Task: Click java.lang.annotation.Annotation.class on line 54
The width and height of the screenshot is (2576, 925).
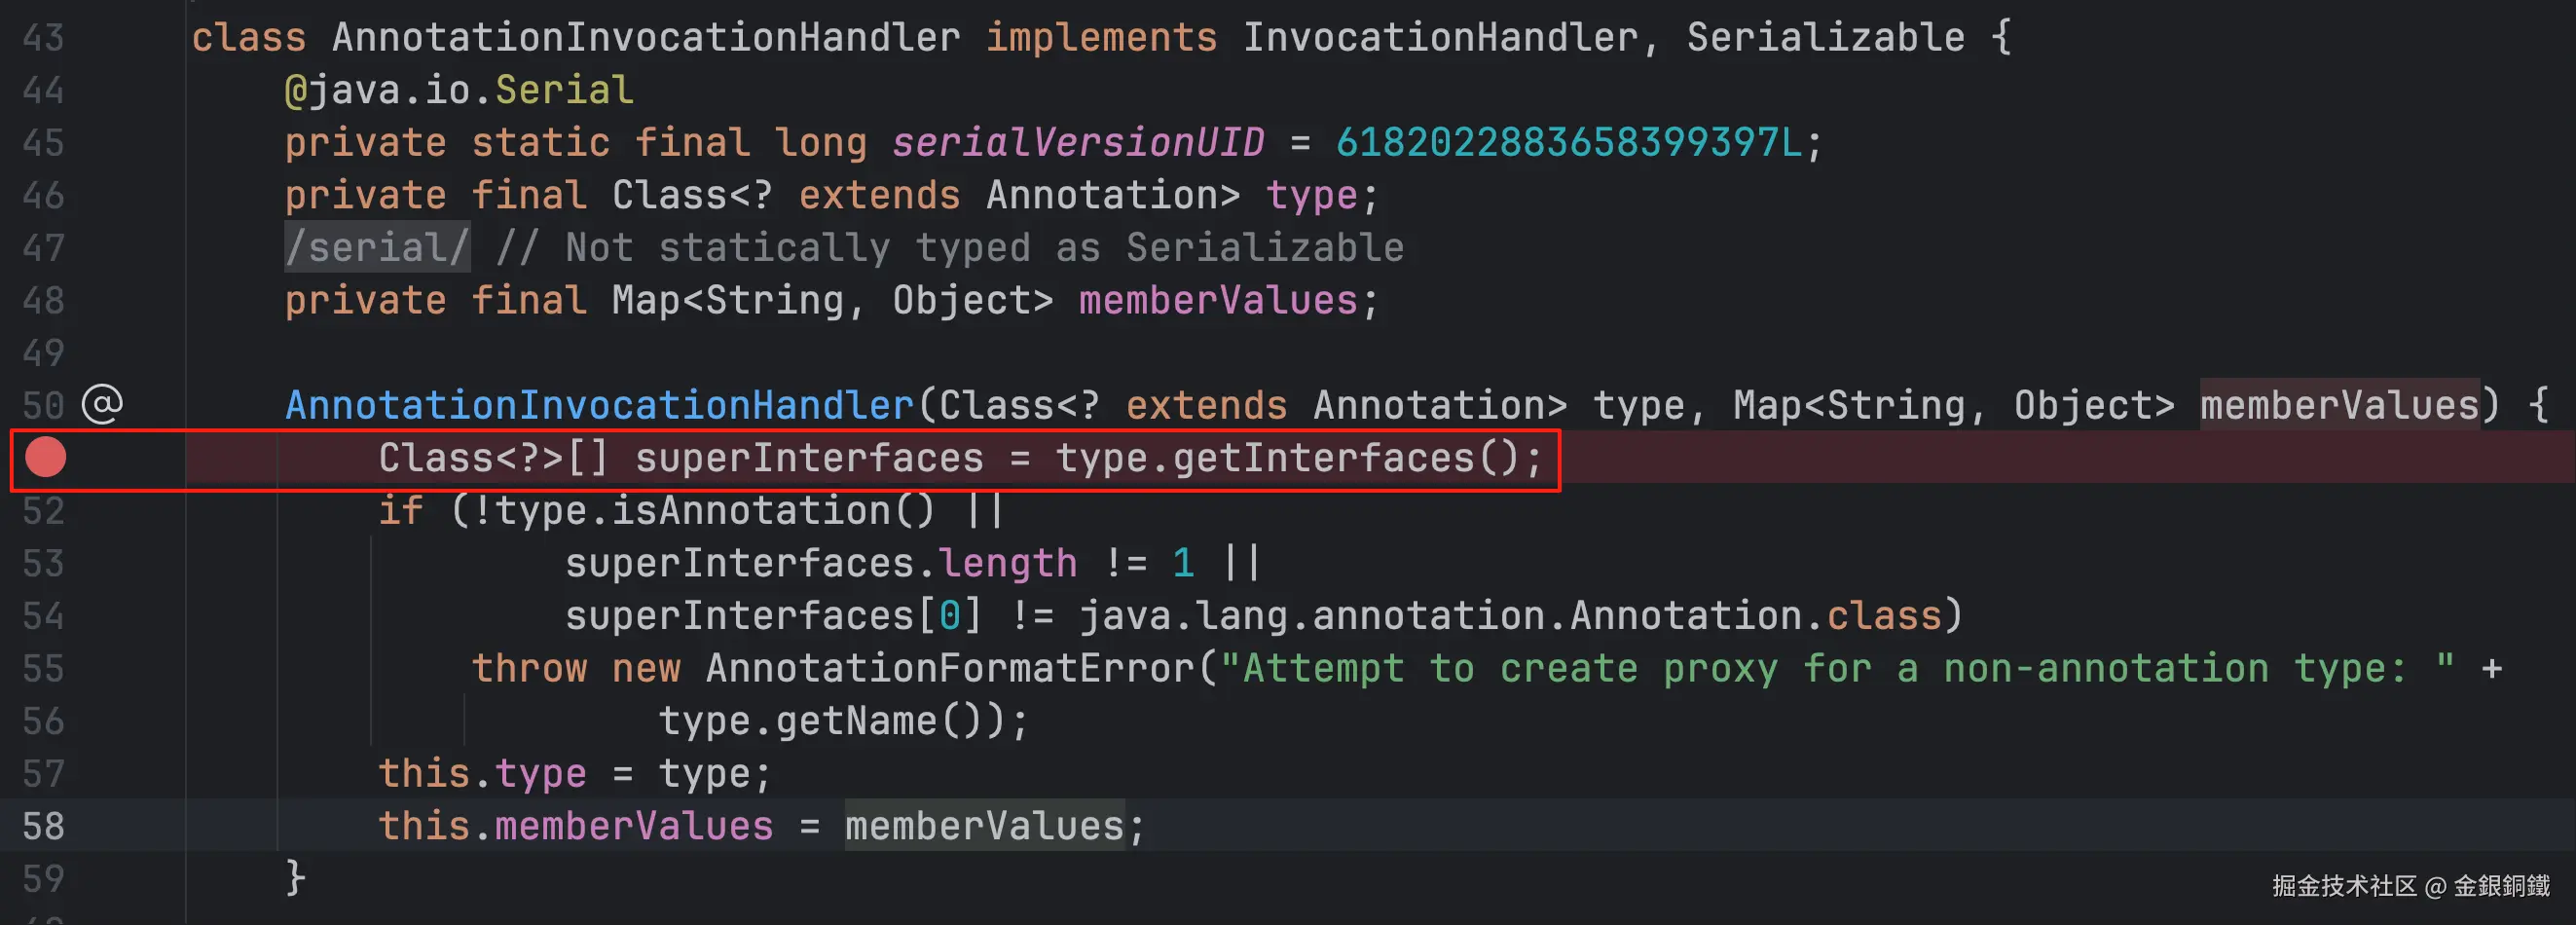Action: pos(1510,616)
